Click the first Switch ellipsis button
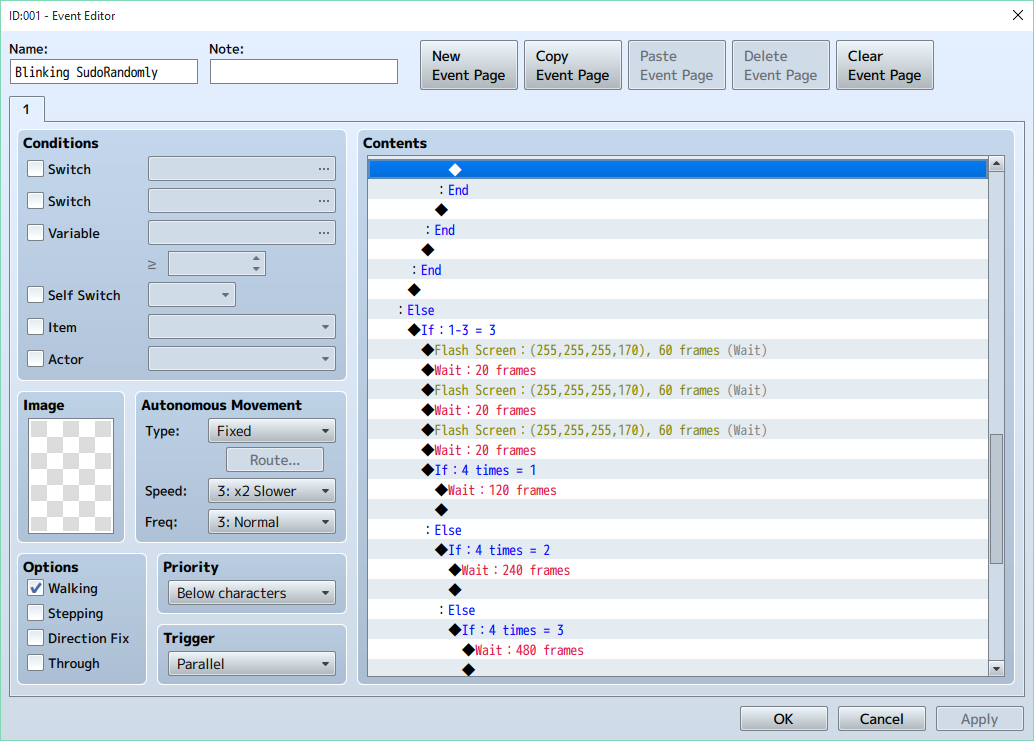Screen dimensions: 1034x741 (323, 170)
